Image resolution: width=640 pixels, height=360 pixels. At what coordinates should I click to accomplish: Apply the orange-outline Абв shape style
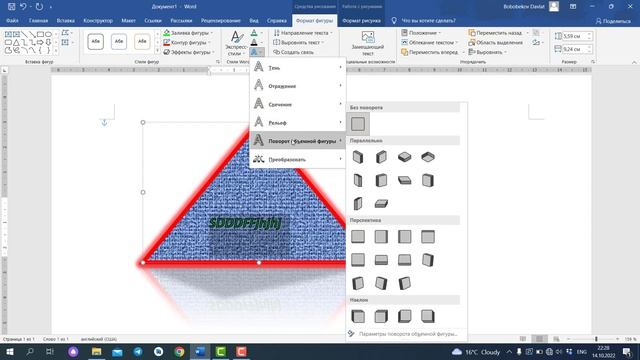click(x=142, y=41)
